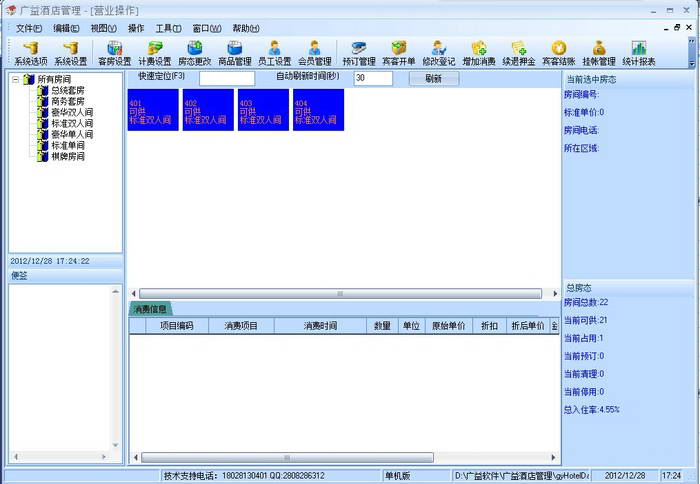The width and height of the screenshot is (700, 484).
Task: Open the 文件 menu
Action: (x=29, y=29)
